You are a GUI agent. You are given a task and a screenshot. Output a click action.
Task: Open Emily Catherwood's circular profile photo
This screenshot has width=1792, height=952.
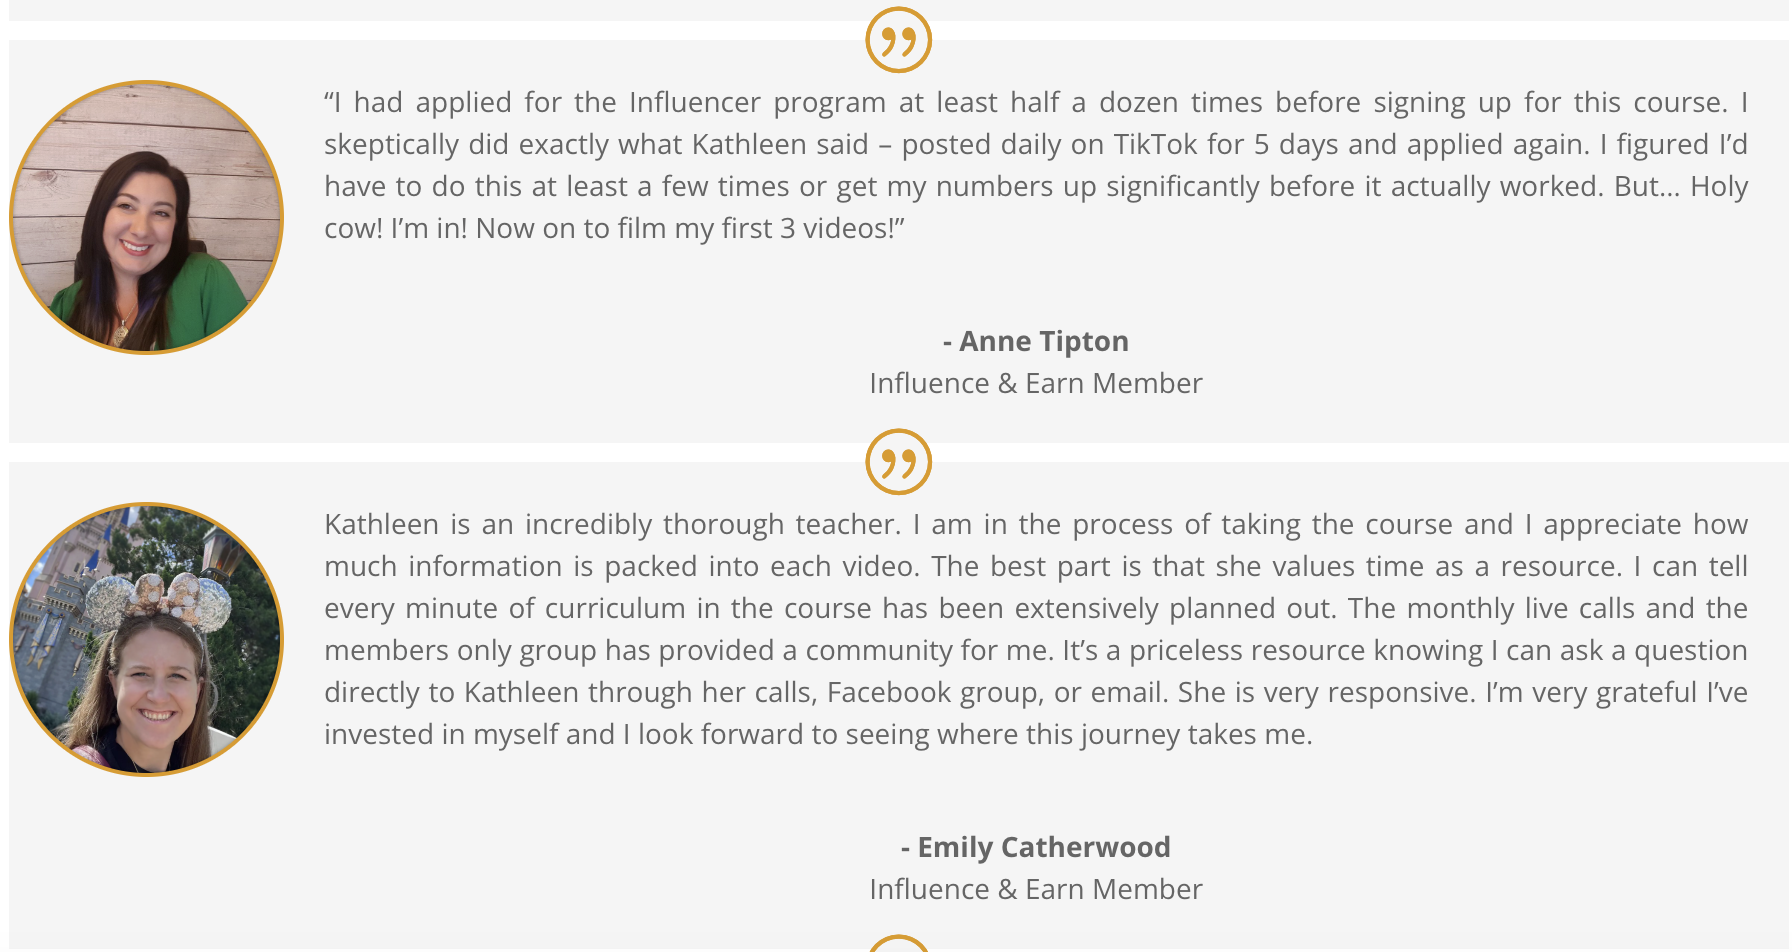[146, 639]
